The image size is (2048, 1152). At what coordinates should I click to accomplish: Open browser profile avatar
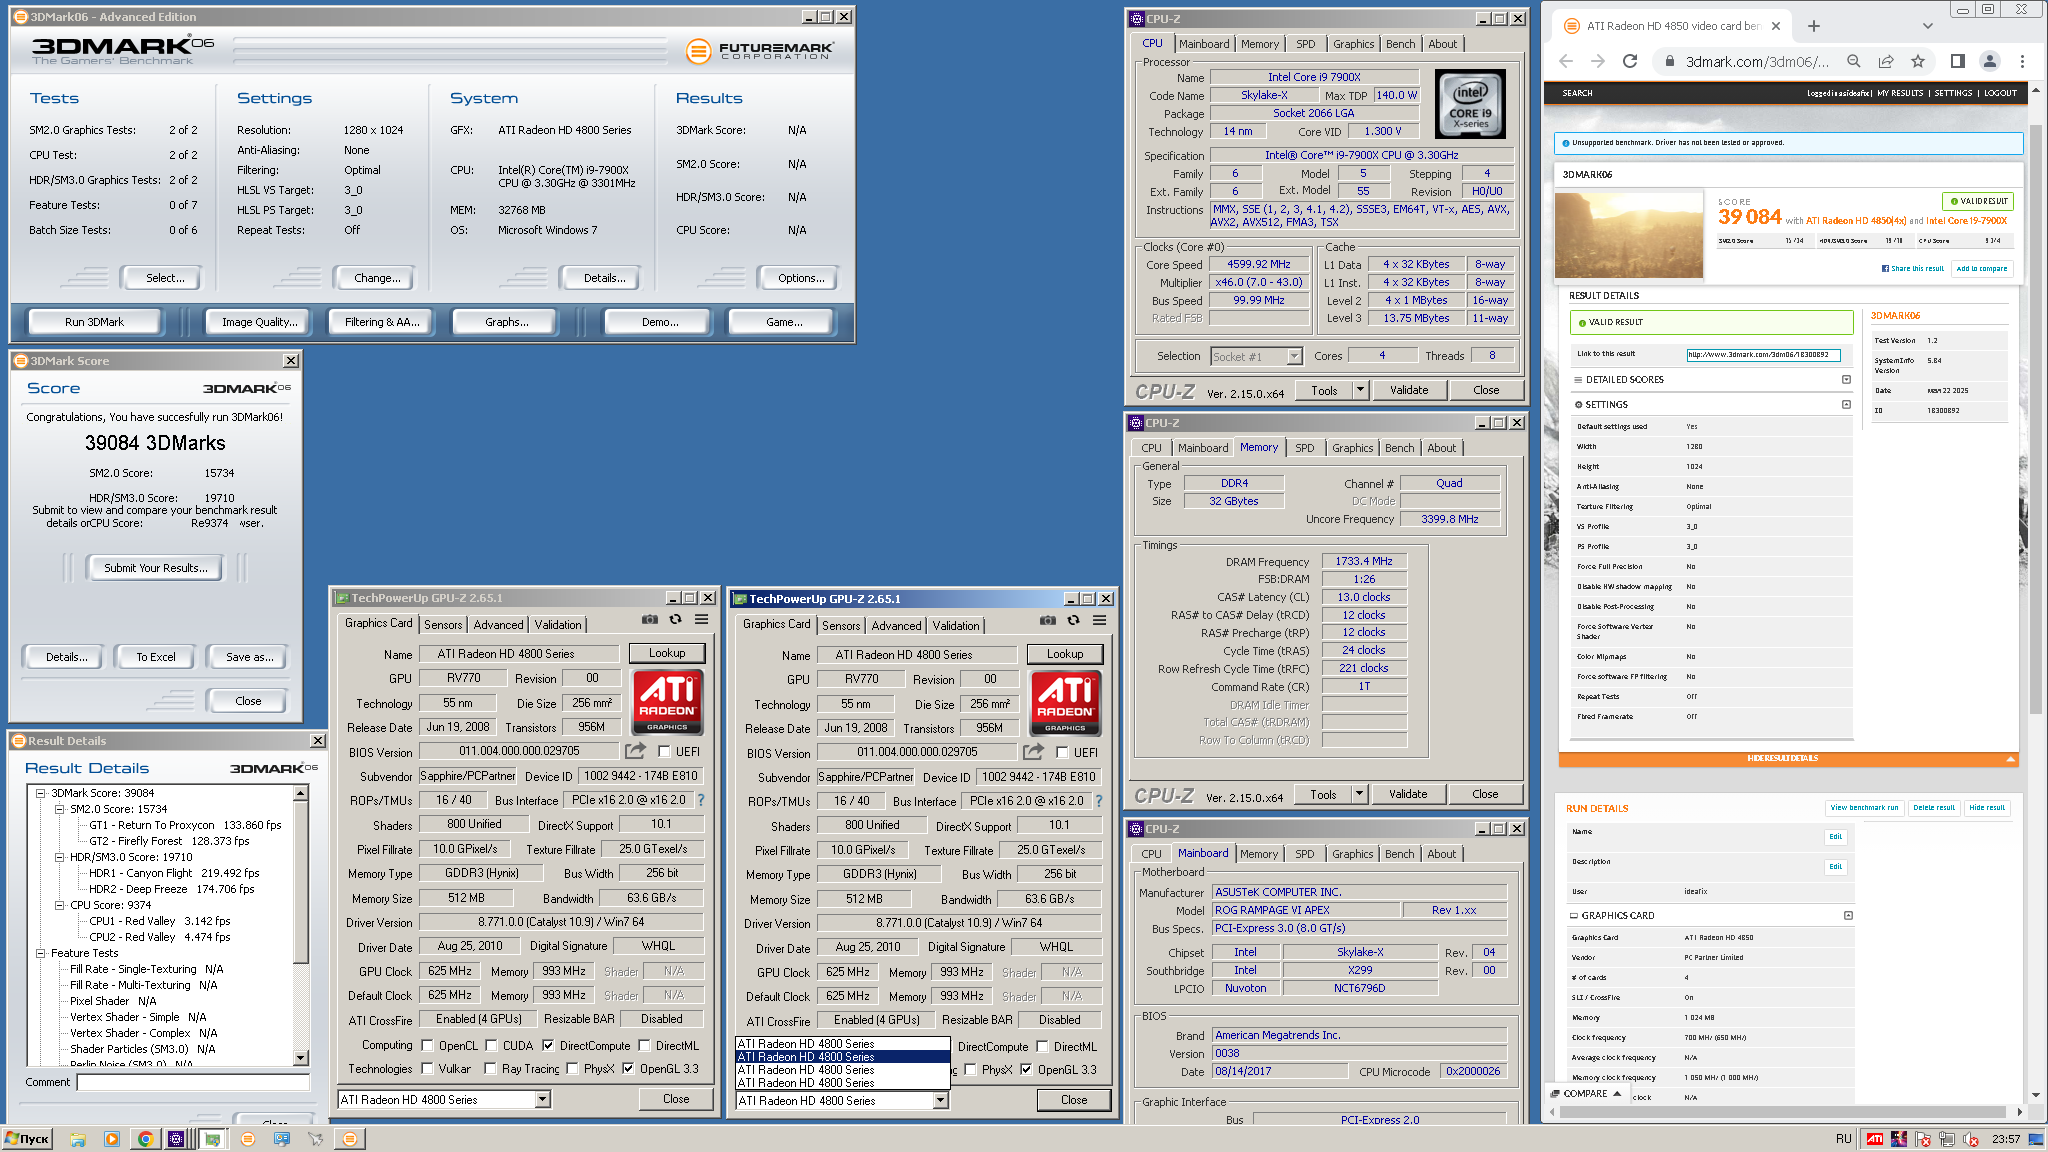pyautogui.click(x=1990, y=61)
